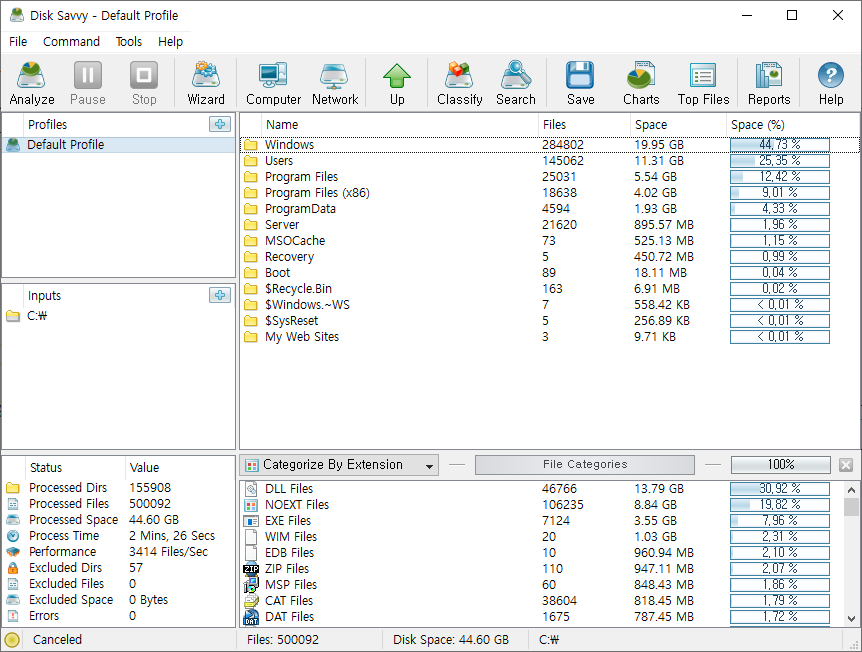Sort by the Space (%) column header
Image resolution: width=862 pixels, height=652 pixels.
[792, 125]
